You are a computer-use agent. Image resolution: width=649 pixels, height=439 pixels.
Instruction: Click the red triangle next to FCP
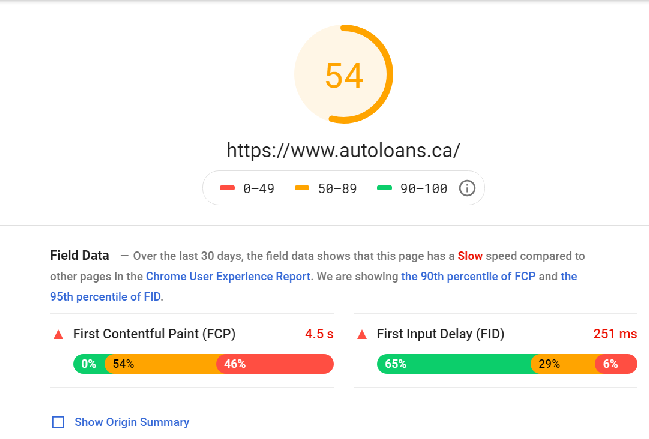[x=58, y=334]
